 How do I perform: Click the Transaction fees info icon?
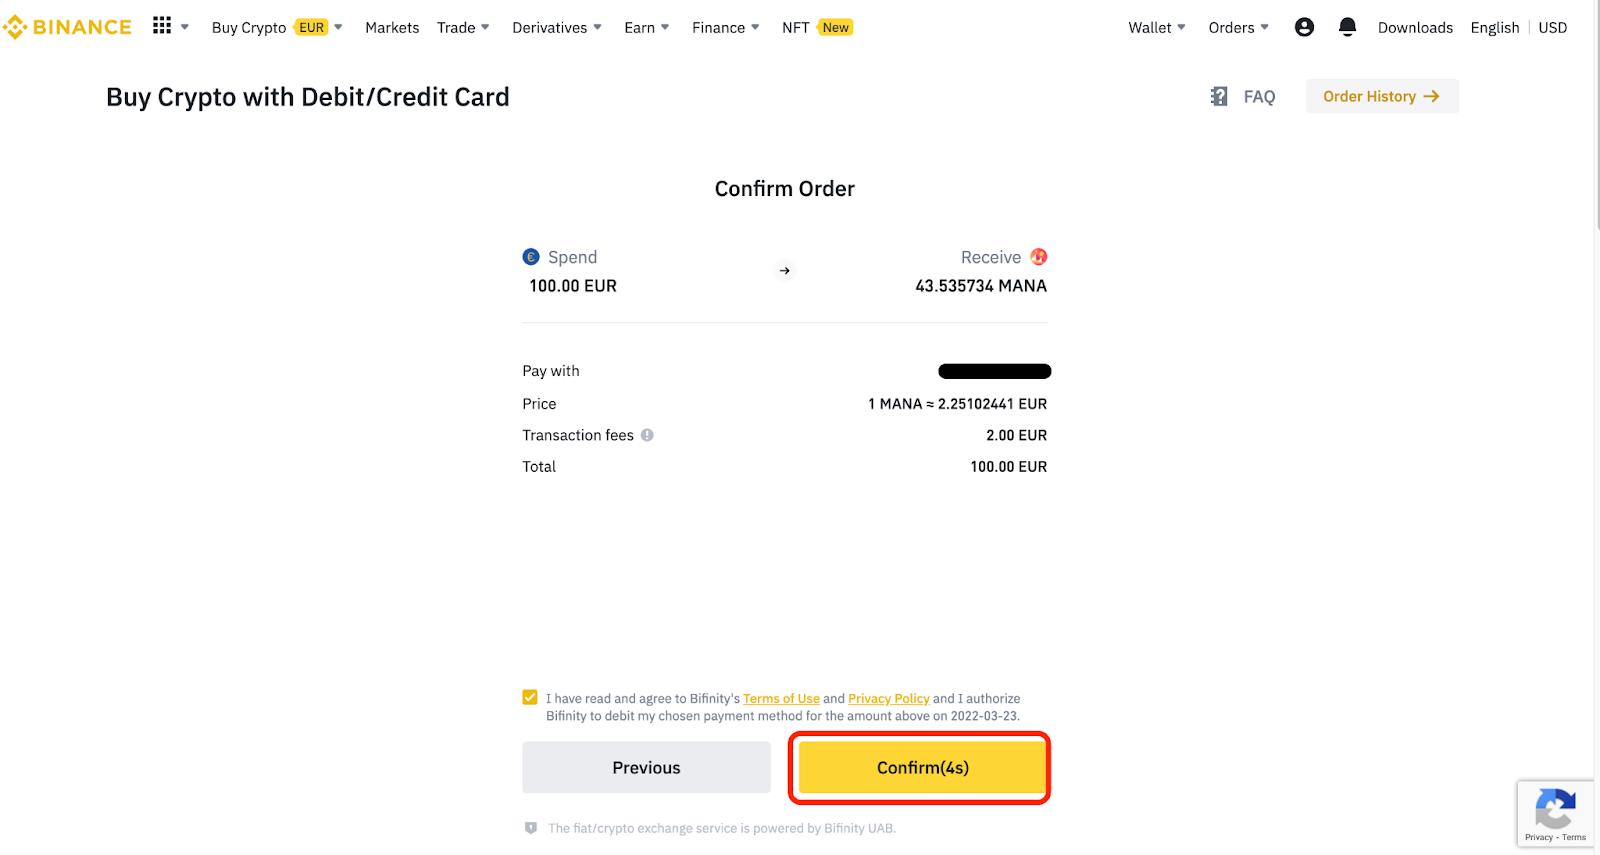(647, 435)
